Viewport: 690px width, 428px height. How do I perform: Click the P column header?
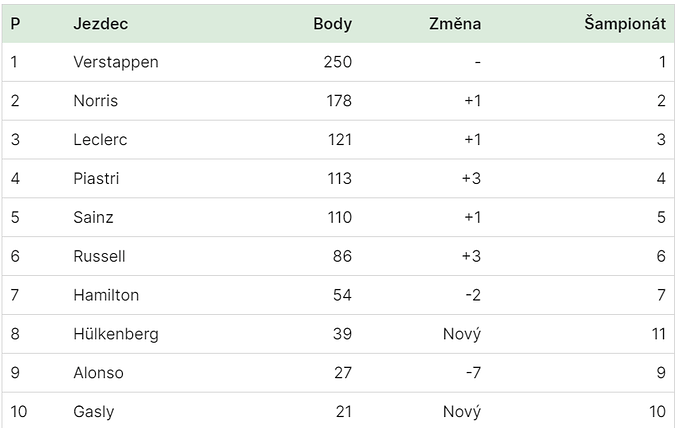point(15,24)
